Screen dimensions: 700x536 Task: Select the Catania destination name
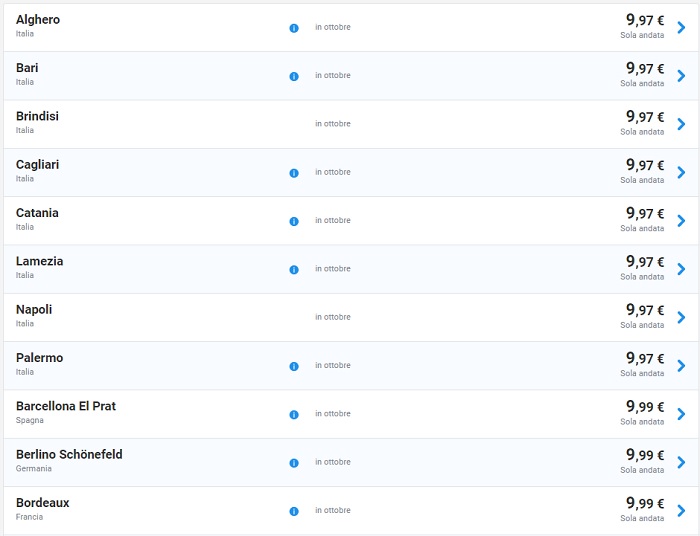pos(38,213)
